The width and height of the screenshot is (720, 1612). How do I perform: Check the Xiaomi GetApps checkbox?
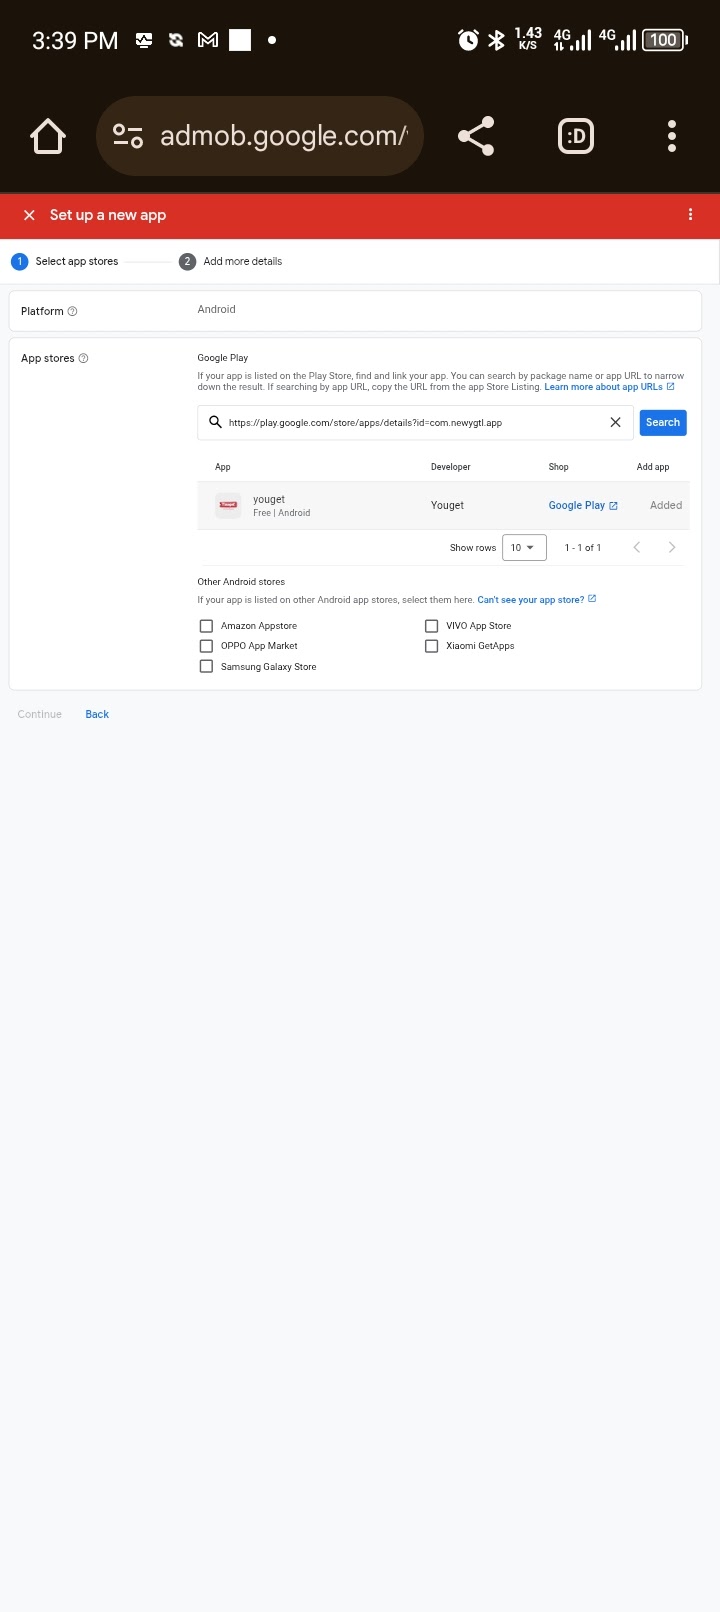(x=432, y=646)
